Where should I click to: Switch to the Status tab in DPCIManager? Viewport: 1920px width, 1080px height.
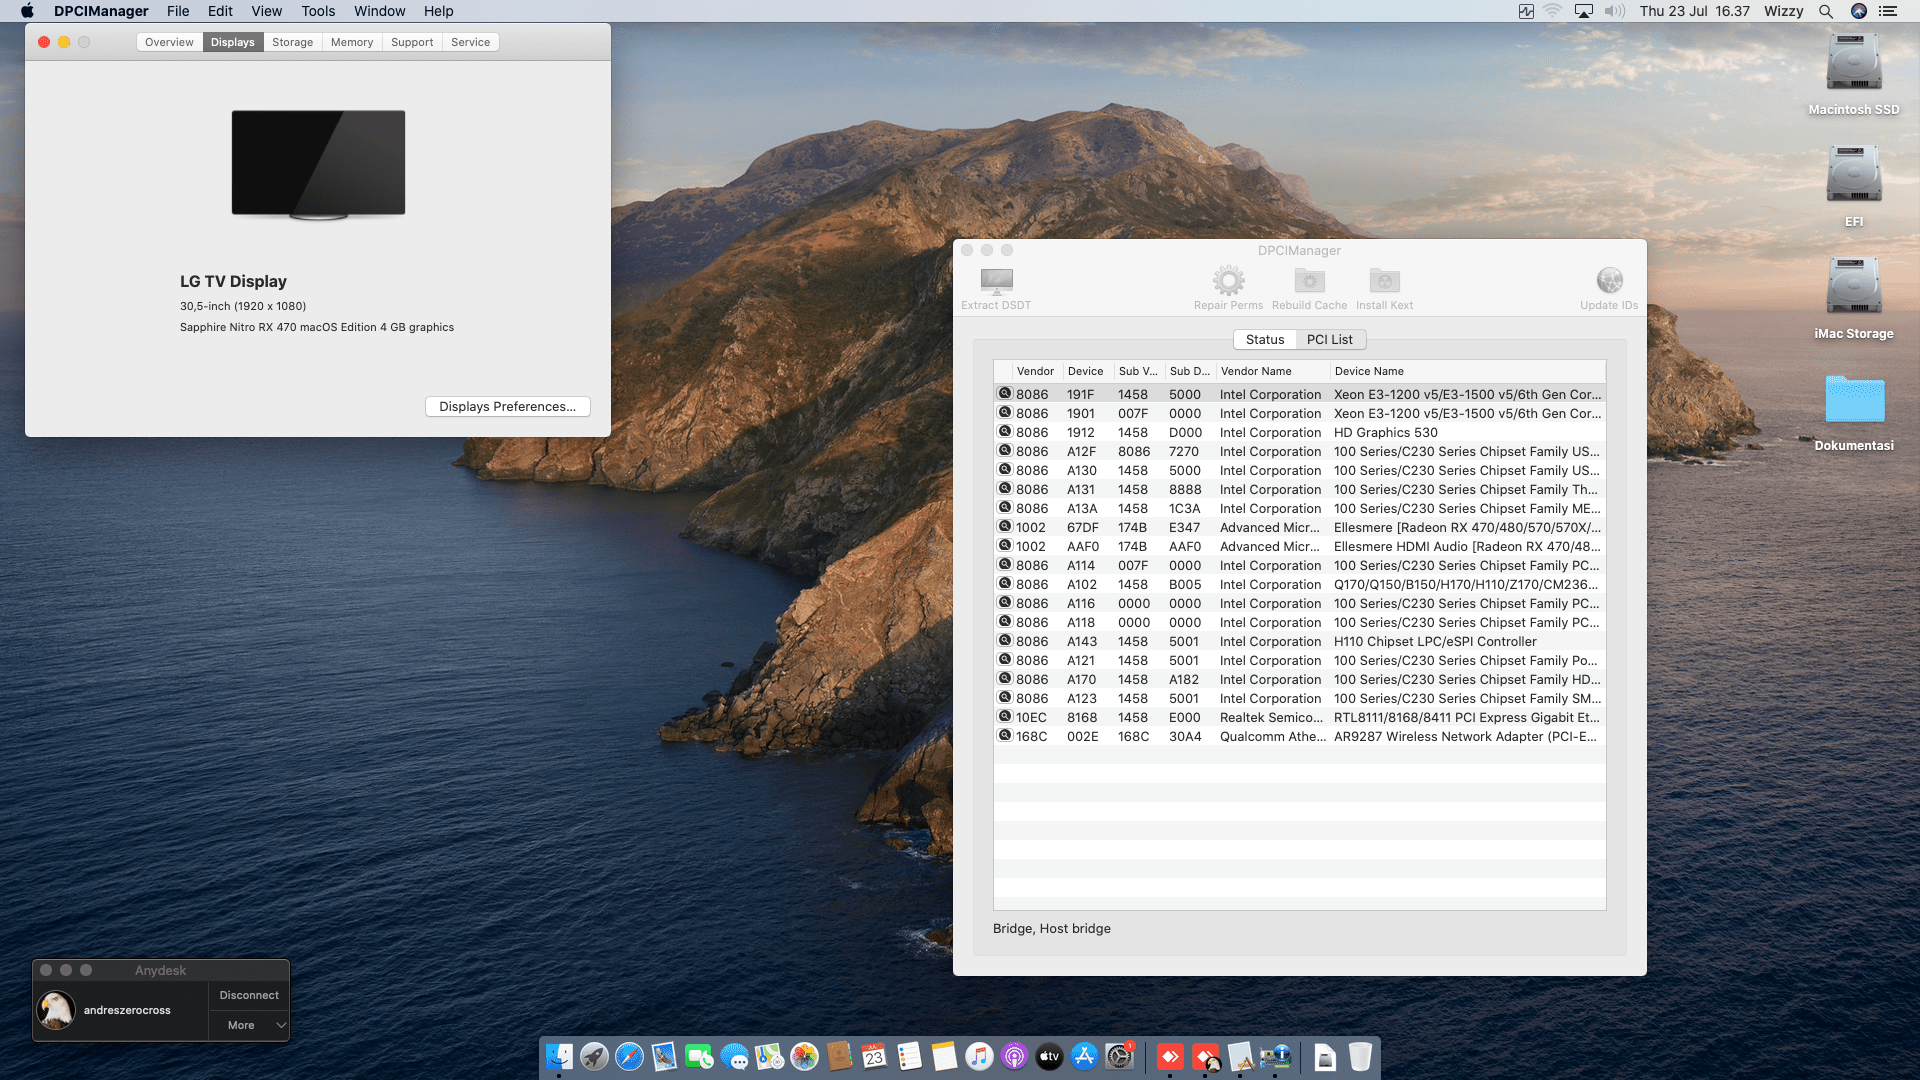point(1265,340)
